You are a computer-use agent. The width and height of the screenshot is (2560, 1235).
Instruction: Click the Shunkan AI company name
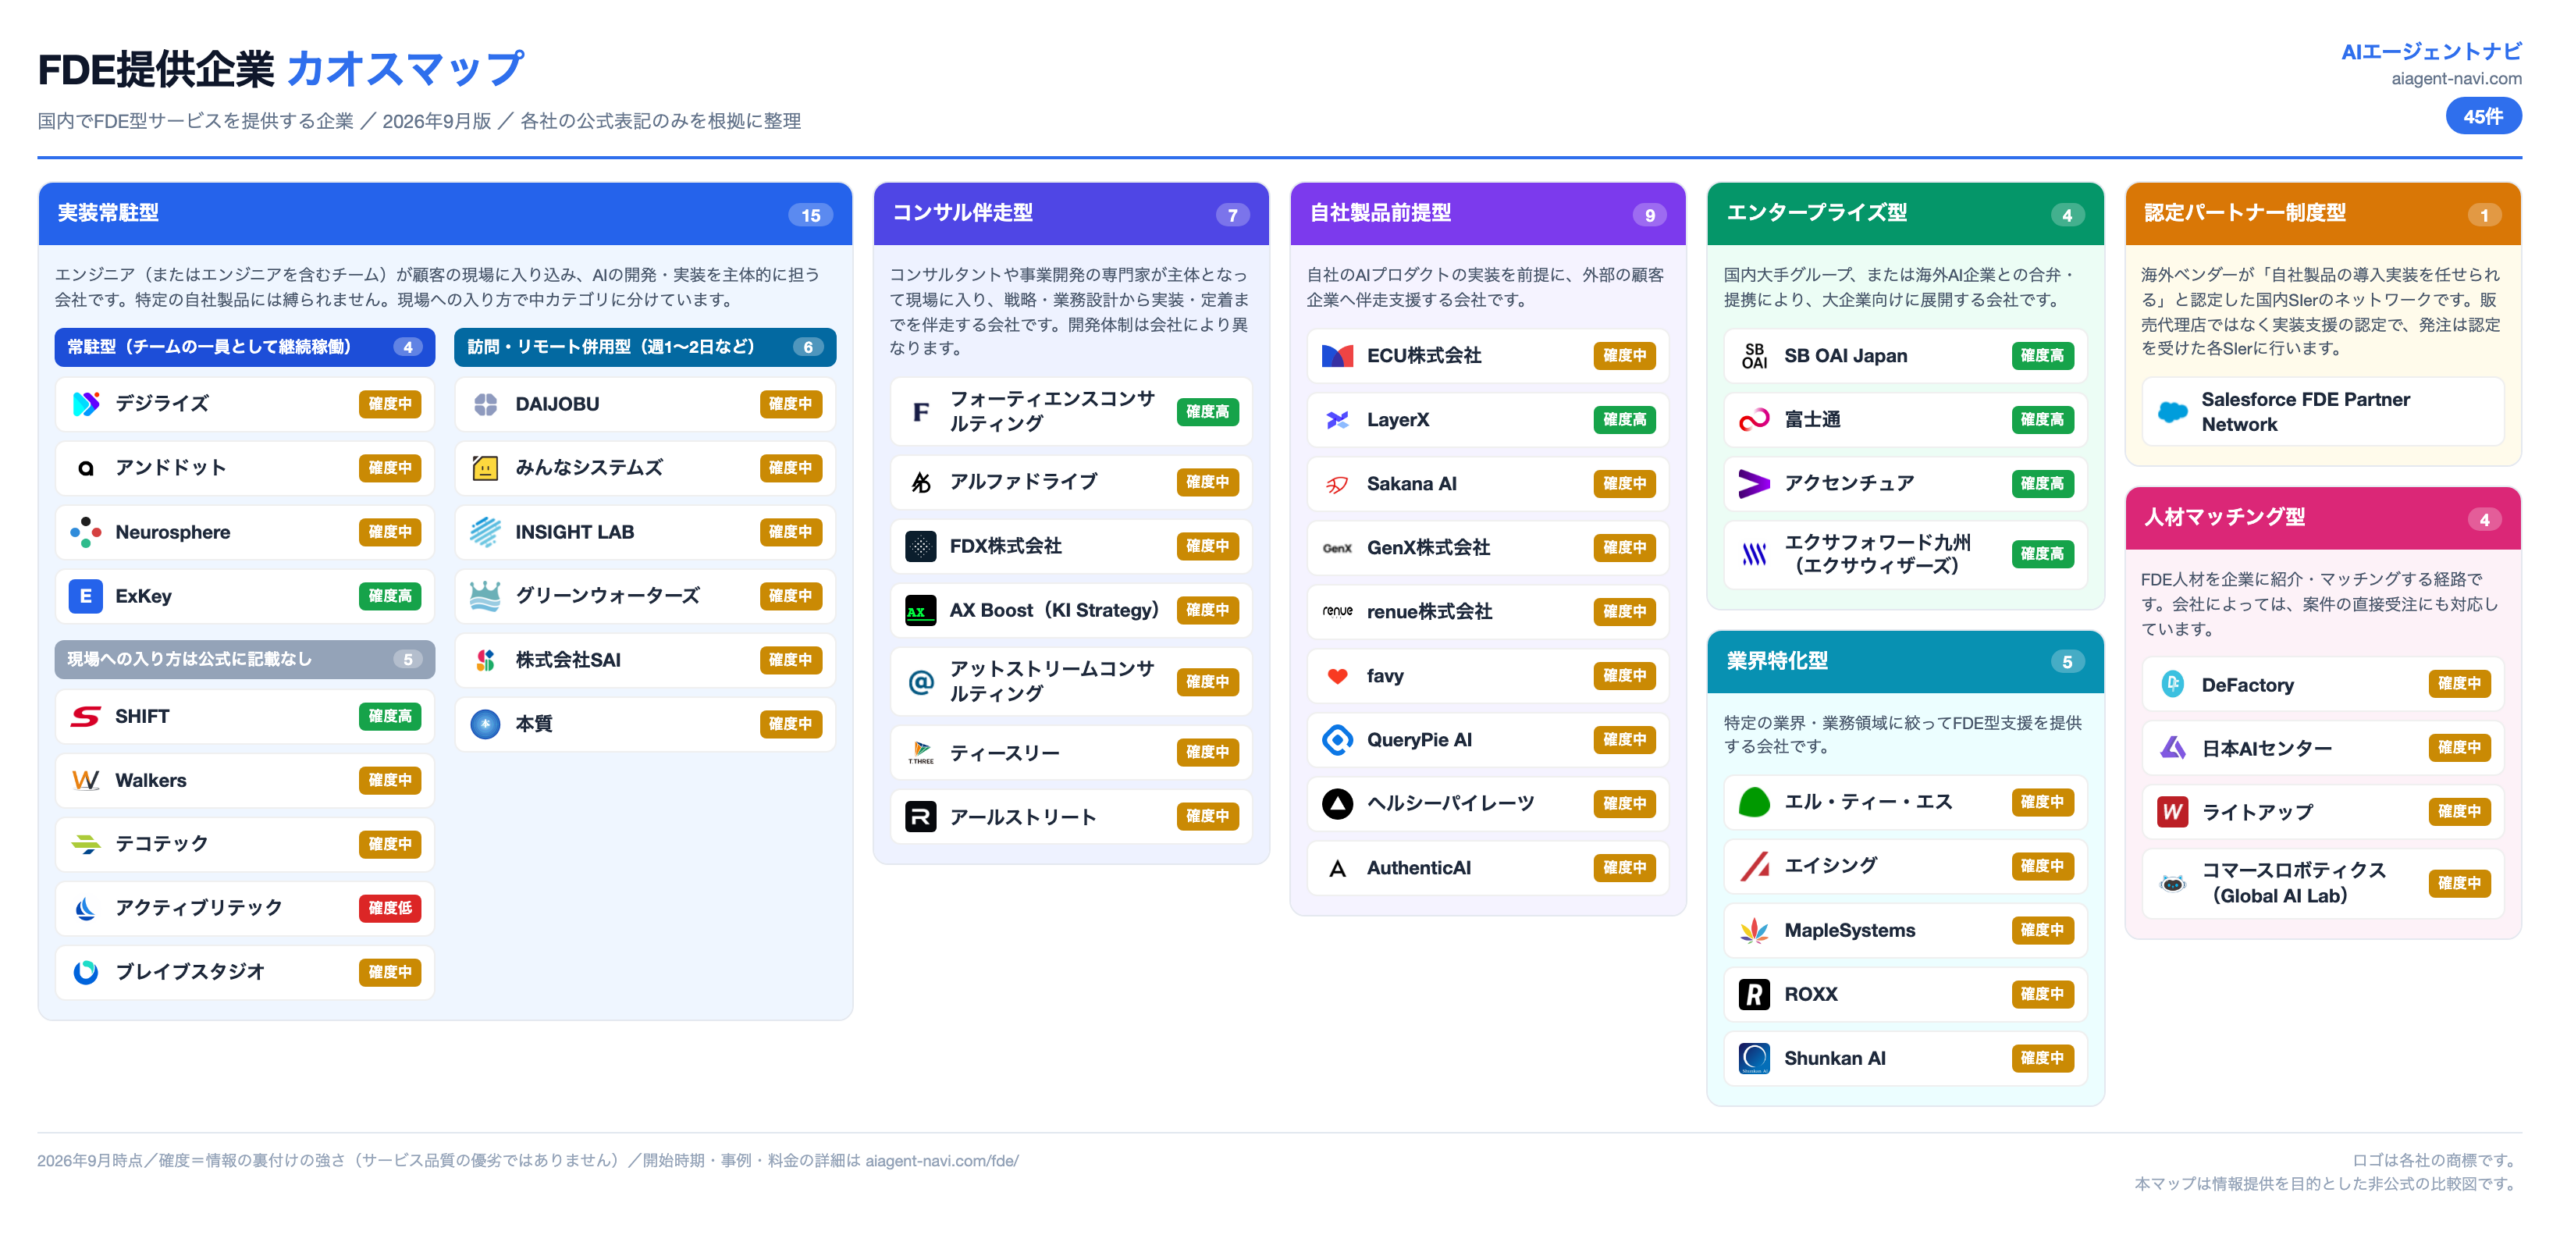coord(1834,1058)
